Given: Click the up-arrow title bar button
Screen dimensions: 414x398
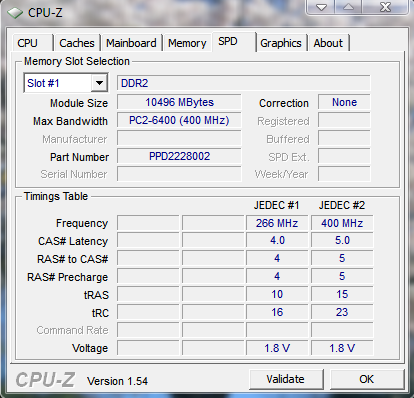Looking at the screenshot, I should click(348, 7).
